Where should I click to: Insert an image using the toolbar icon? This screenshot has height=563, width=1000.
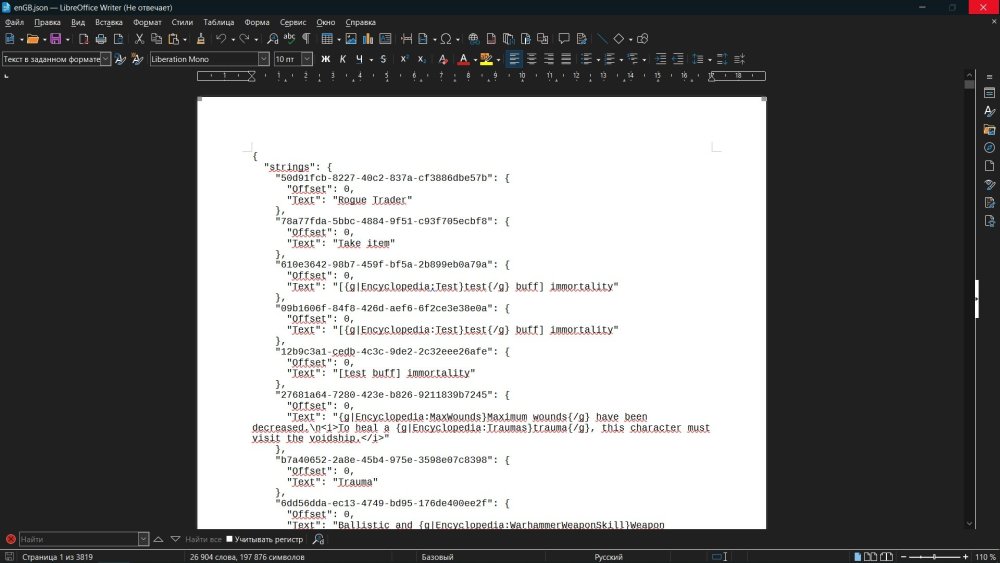351,39
